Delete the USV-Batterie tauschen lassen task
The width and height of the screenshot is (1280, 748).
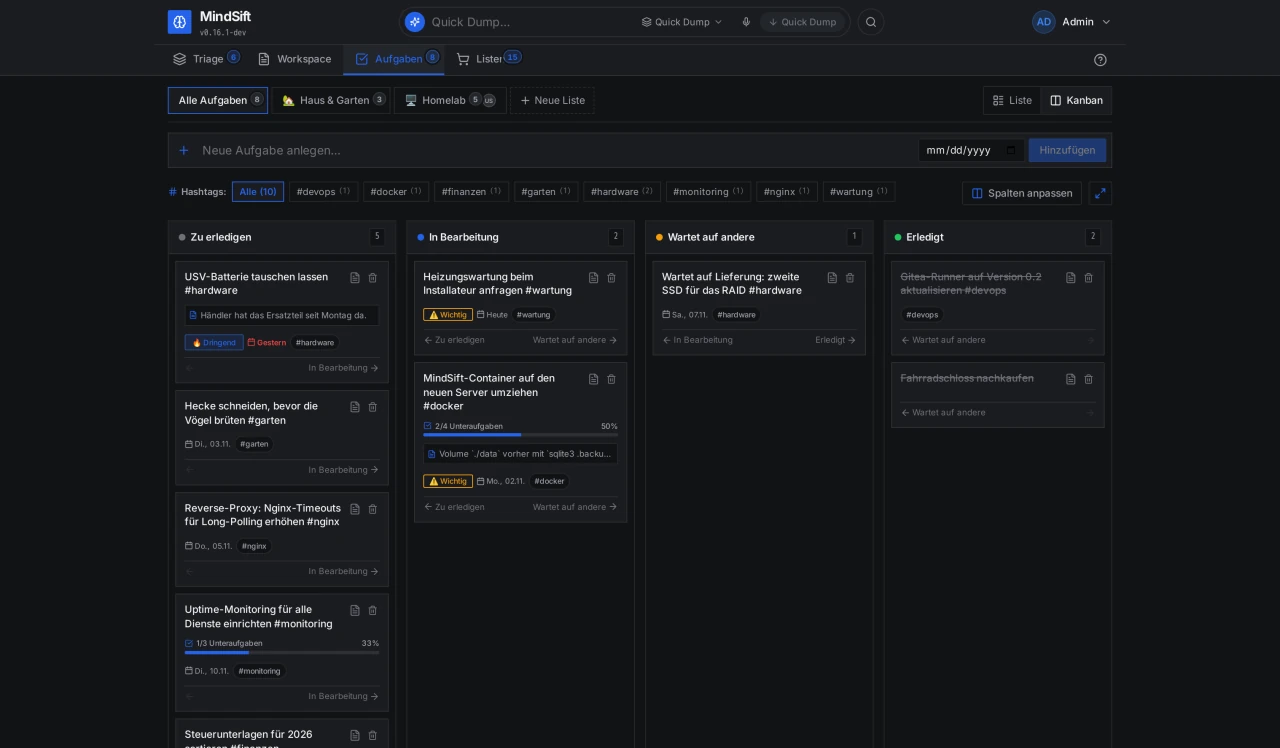coord(373,278)
